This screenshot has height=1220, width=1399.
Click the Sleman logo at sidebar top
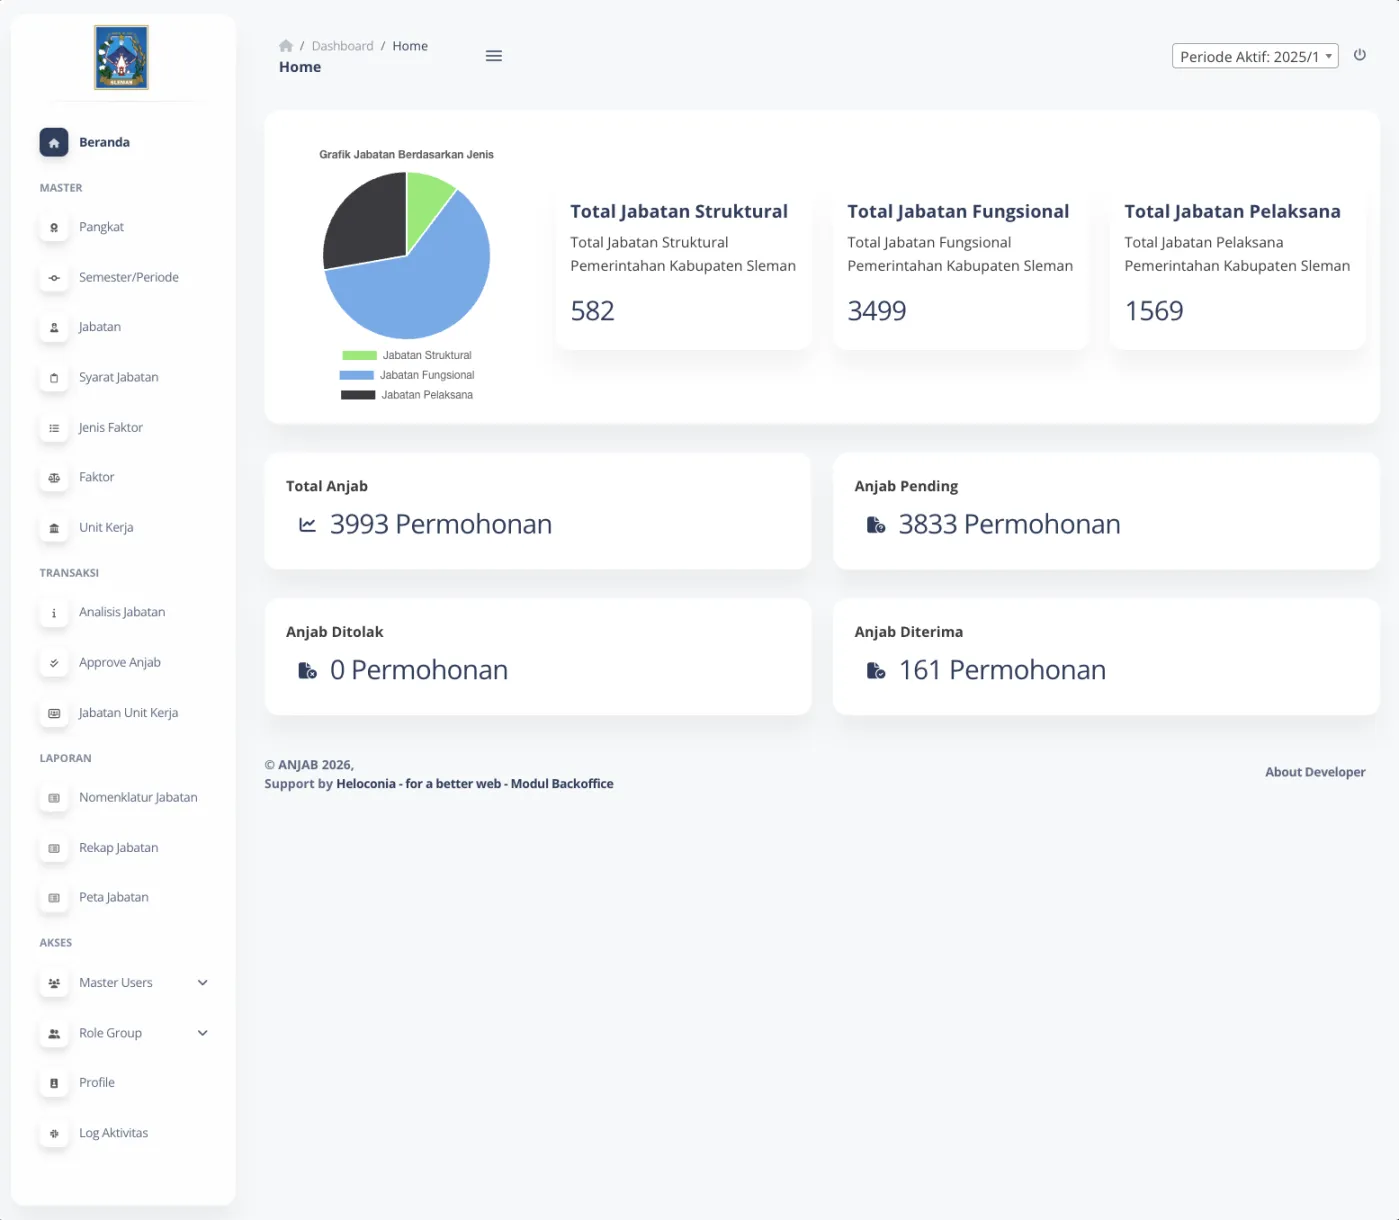pyautogui.click(x=121, y=58)
